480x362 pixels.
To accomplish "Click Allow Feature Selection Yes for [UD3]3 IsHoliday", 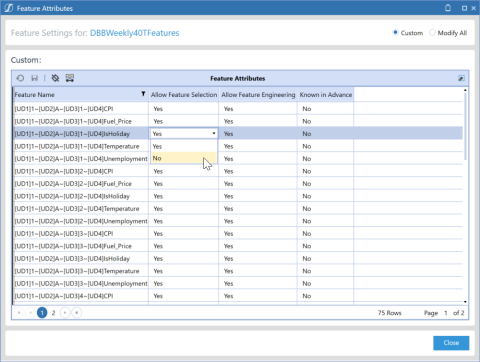I will tap(158, 258).
